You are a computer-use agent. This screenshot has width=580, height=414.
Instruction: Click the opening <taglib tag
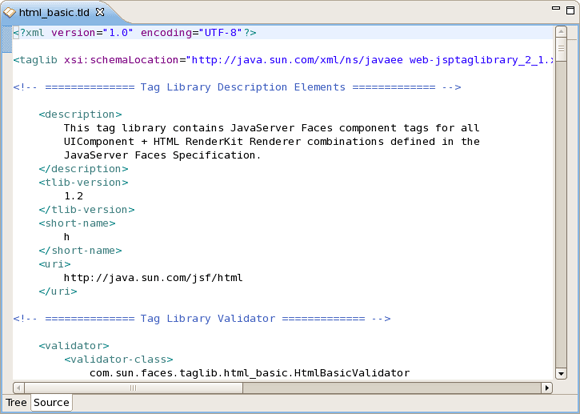[36, 60]
